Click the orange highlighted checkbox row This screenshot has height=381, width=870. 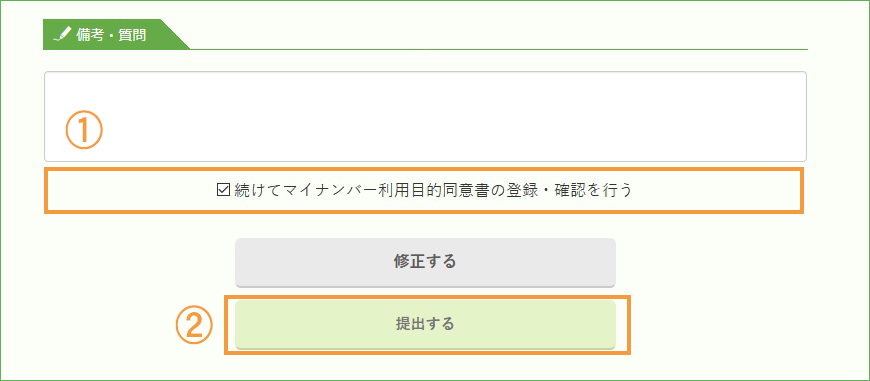point(423,191)
